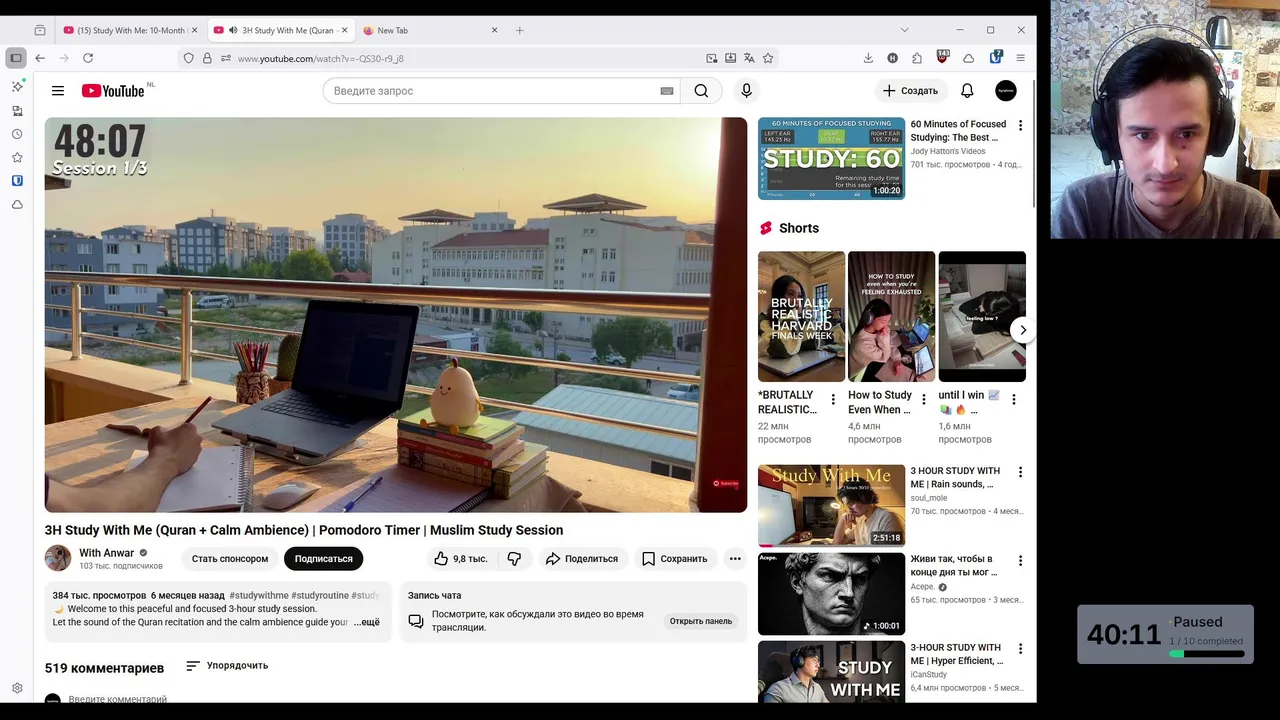Open options for BRUTALLY REALISTIC short
The image size is (1280, 720).
pyautogui.click(x=833, y=400)
